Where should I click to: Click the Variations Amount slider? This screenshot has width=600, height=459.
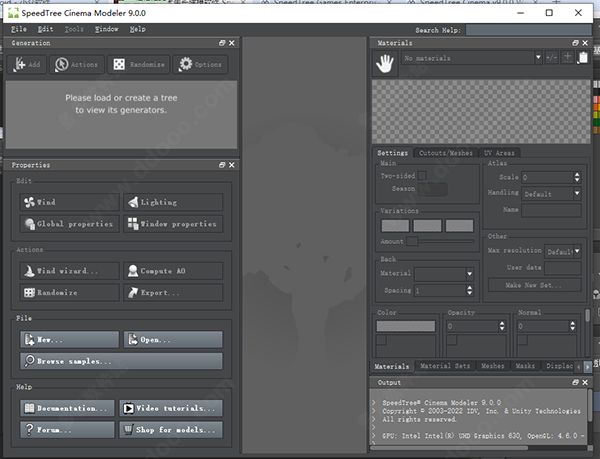tap(440, 241)
